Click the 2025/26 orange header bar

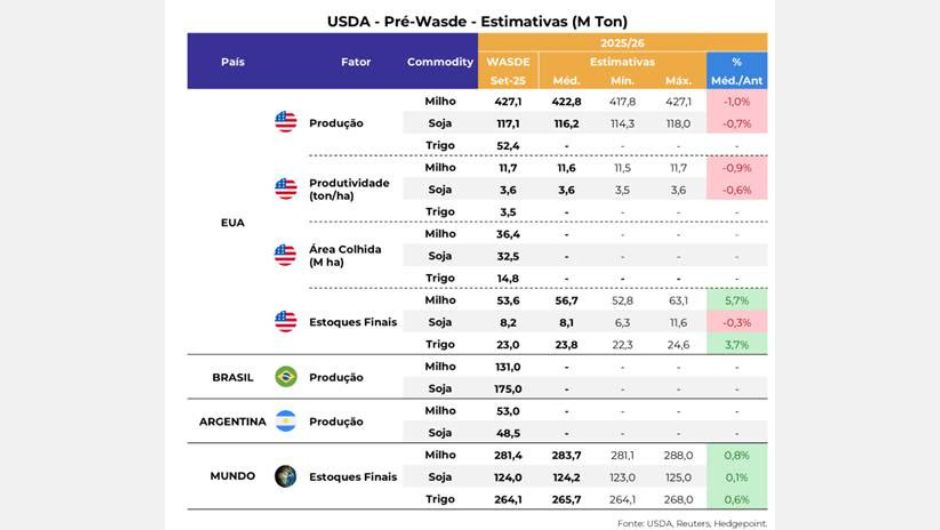coord(622,43)
